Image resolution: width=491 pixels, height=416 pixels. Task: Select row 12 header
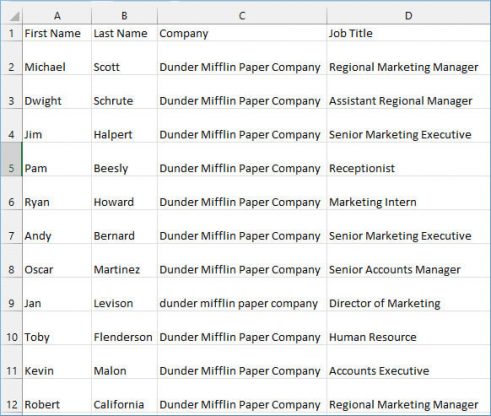(11, 396)
